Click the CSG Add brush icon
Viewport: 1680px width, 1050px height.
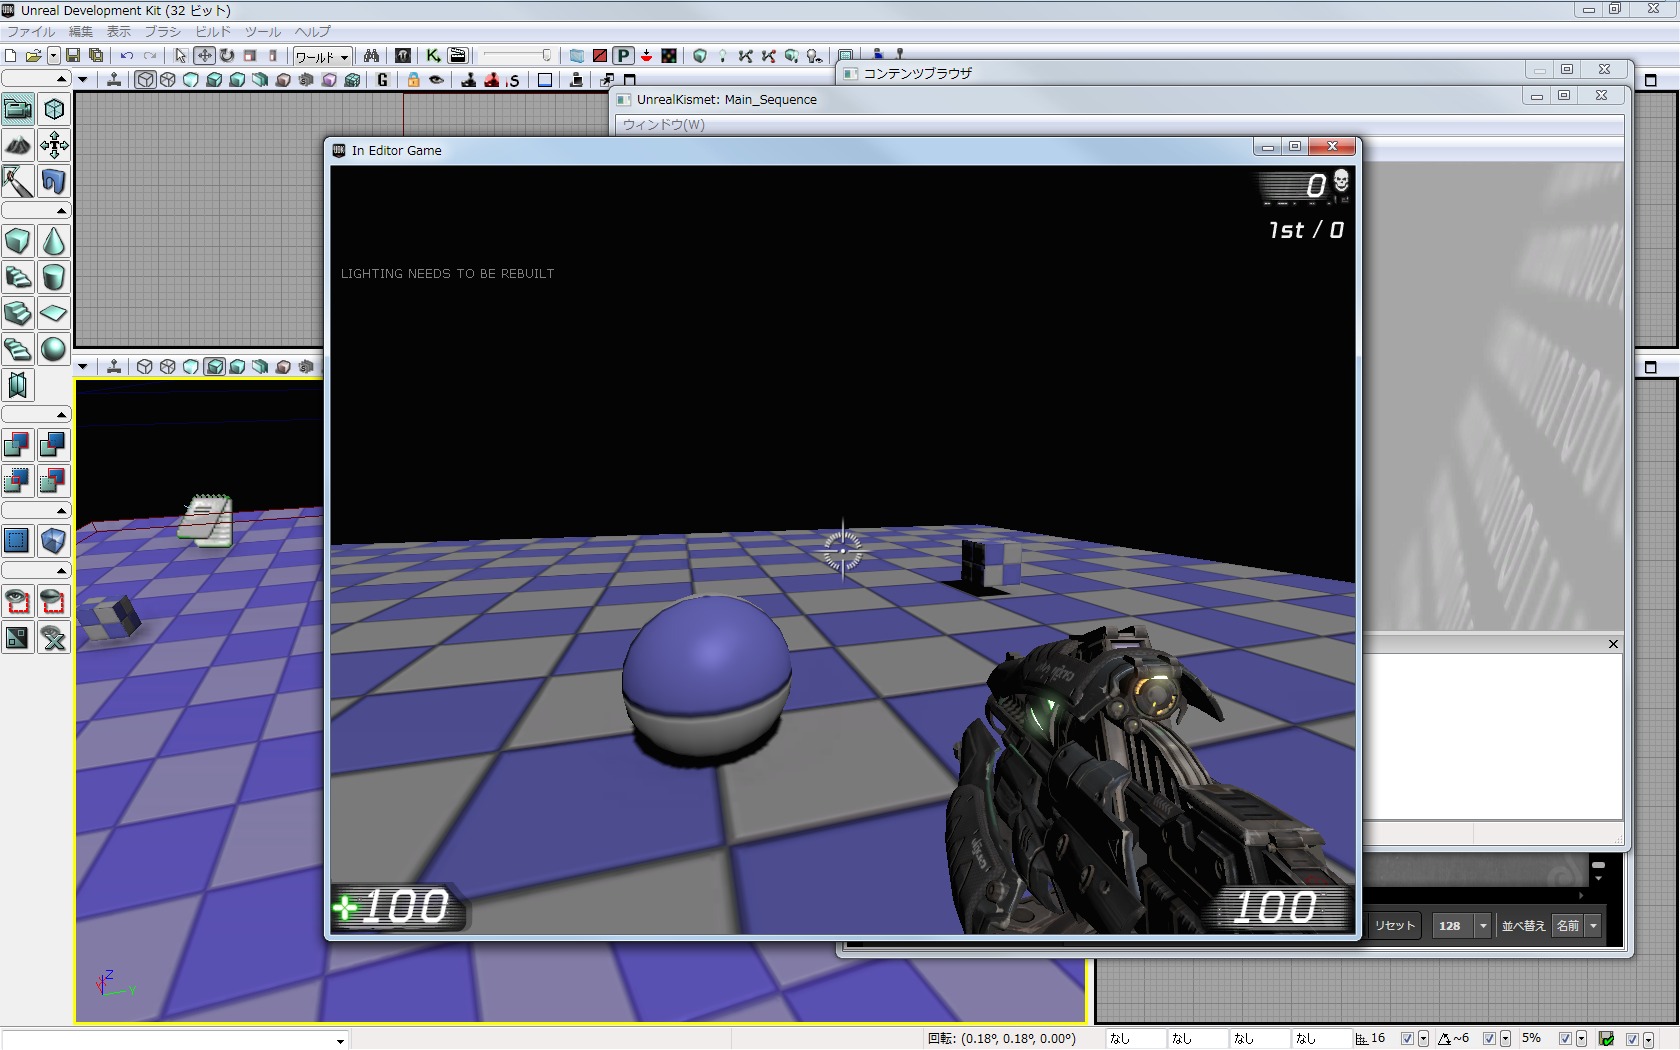(x=18, y=445)
